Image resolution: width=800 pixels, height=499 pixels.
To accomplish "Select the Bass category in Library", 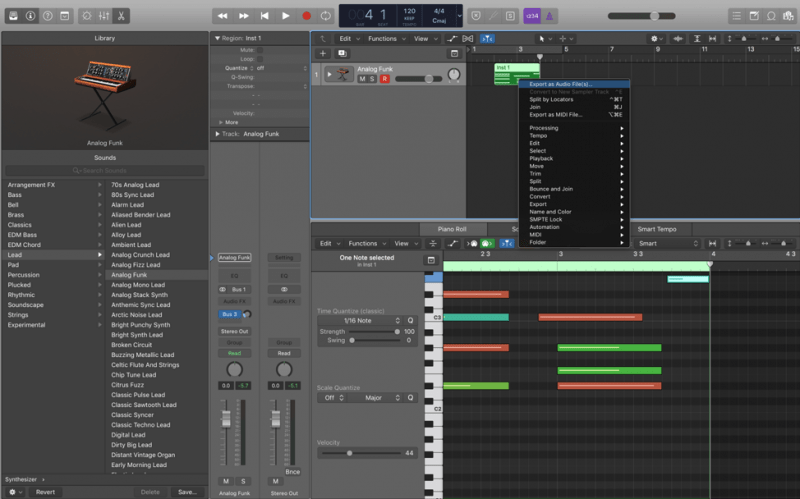I will coord(53,195).
